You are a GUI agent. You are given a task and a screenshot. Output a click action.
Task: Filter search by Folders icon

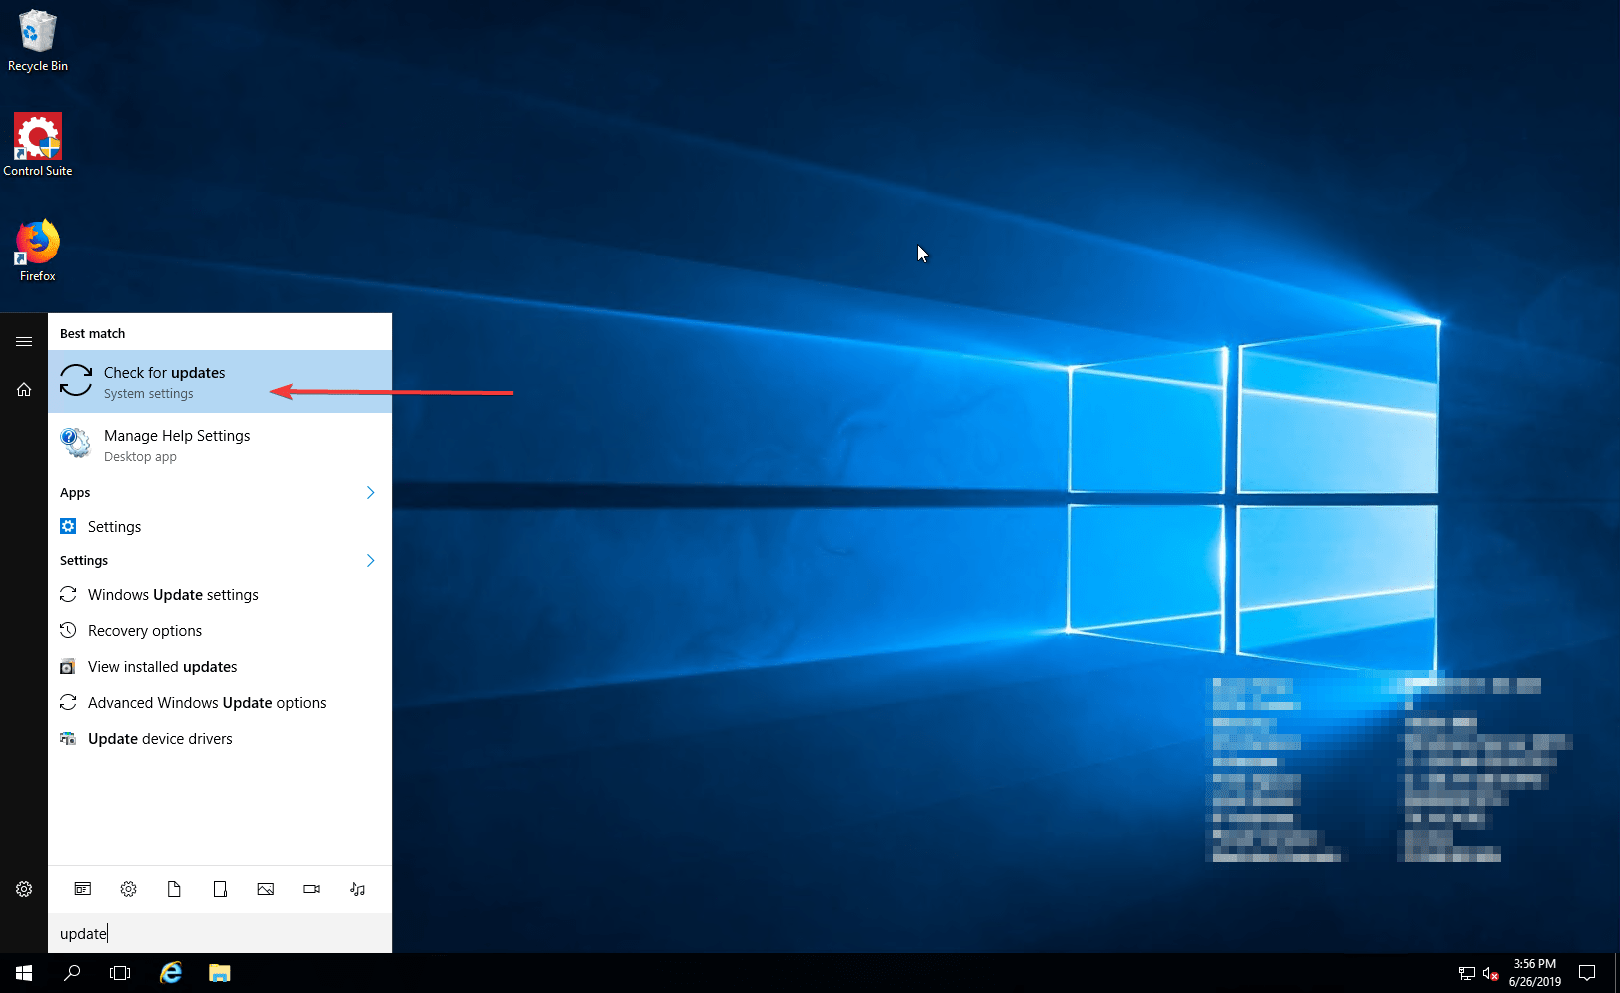pyautogui.click(x=220, y=889)
